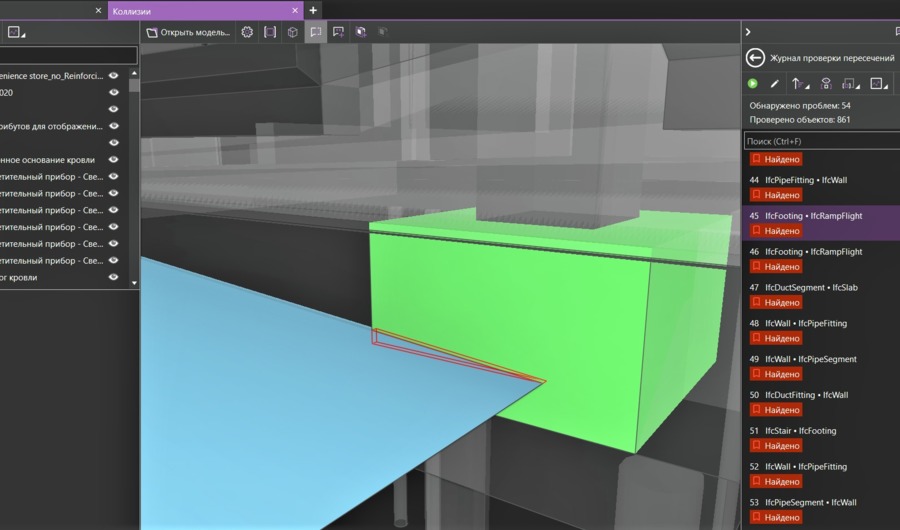900x530 pixels.
Task: Collapse the right panel with chevron arrow
Action: (748, 32)
